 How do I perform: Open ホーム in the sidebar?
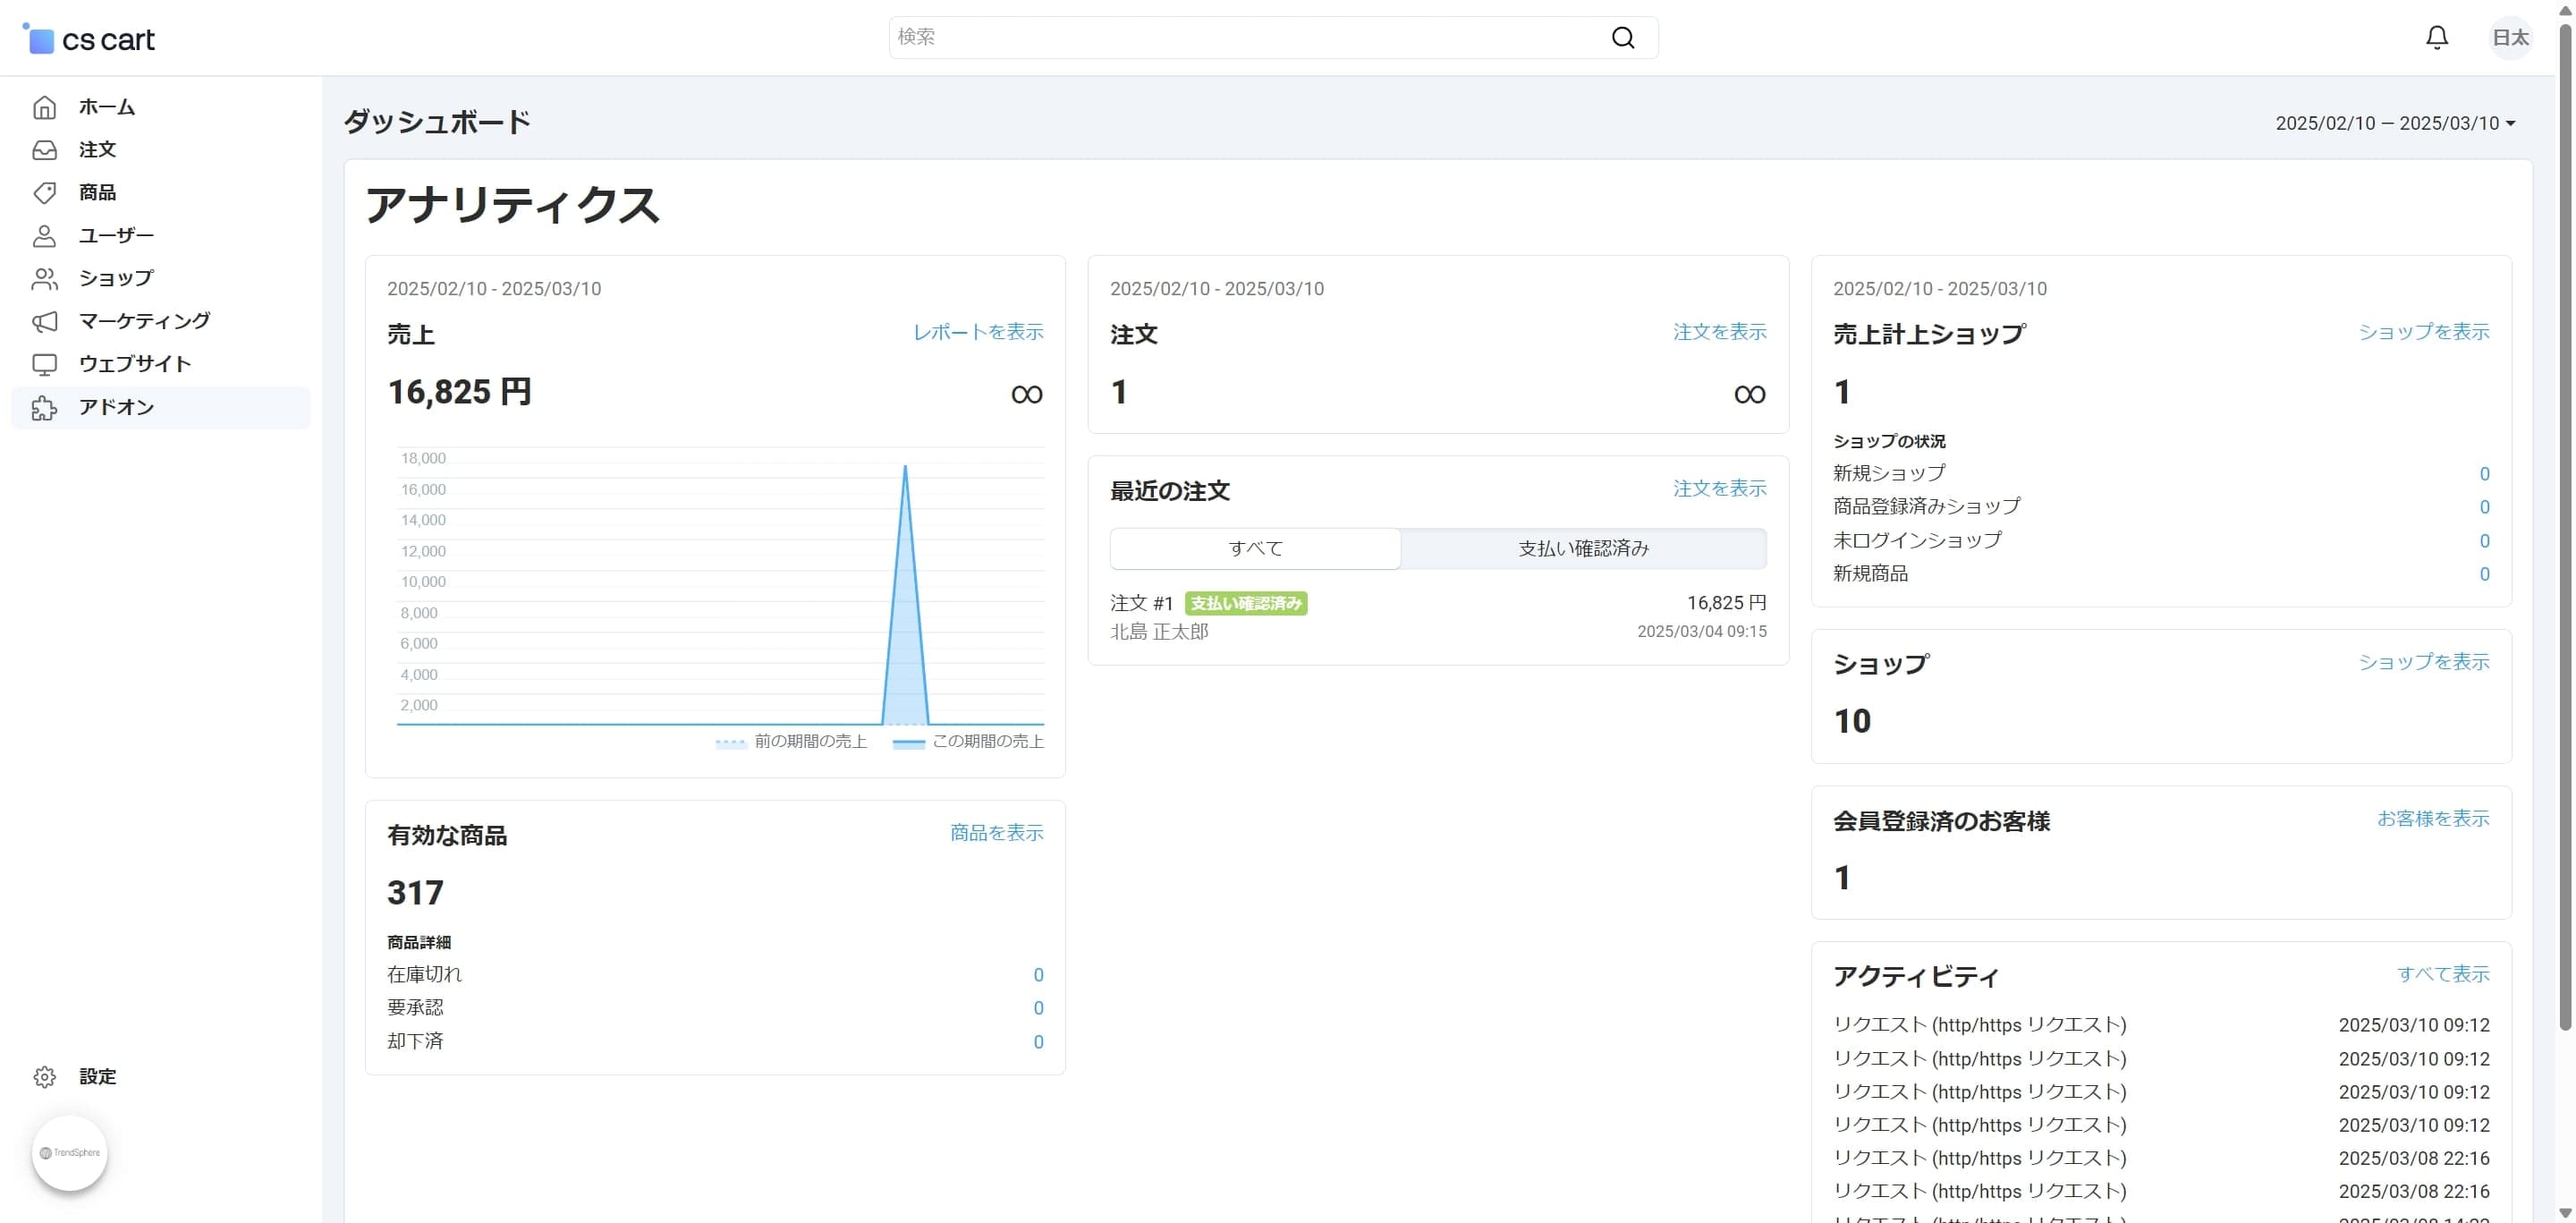tap(160, 107)
